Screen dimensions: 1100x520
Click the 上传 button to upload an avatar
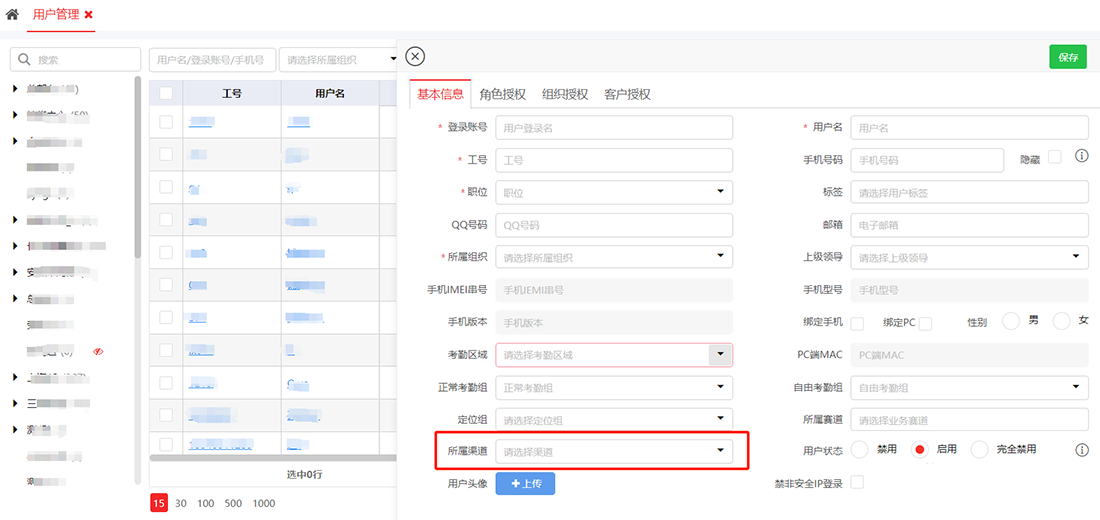click(525, 484)
